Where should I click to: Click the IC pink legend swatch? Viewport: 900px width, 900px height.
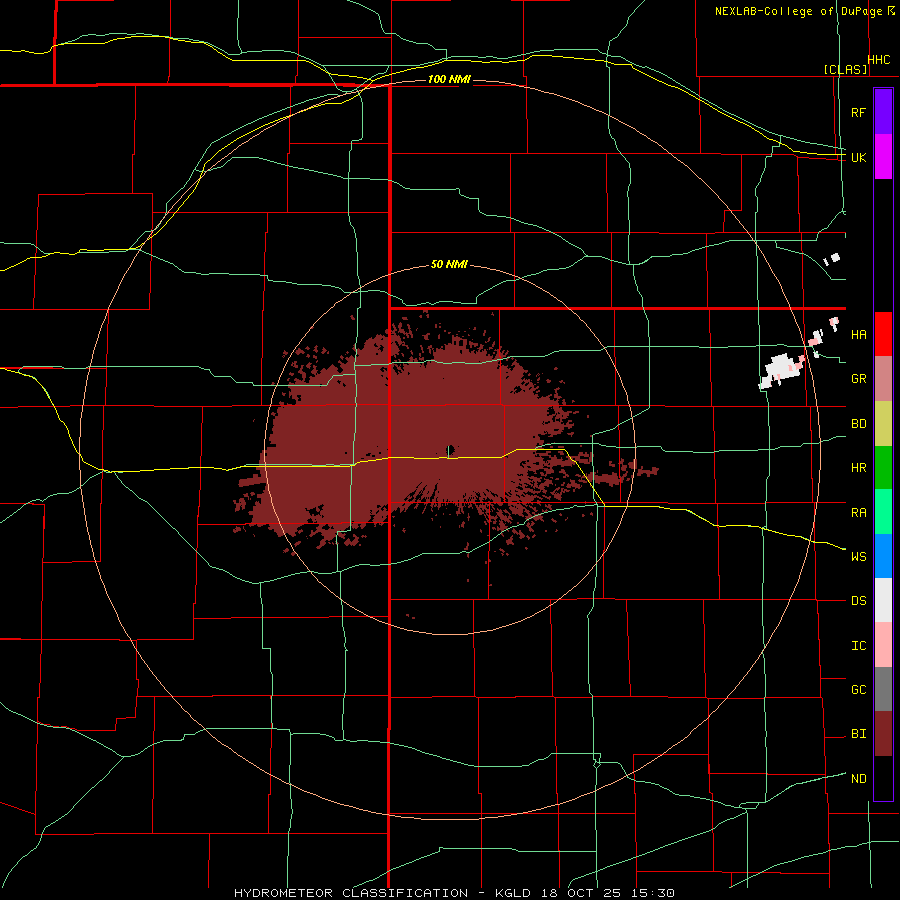tap(883, 645)
